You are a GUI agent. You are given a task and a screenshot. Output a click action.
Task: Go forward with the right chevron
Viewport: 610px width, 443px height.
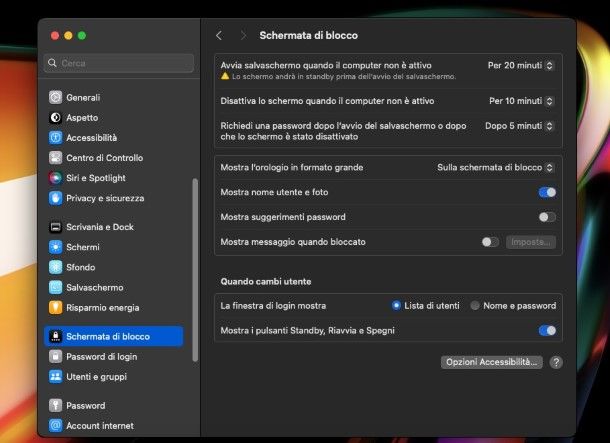[244, 36]
